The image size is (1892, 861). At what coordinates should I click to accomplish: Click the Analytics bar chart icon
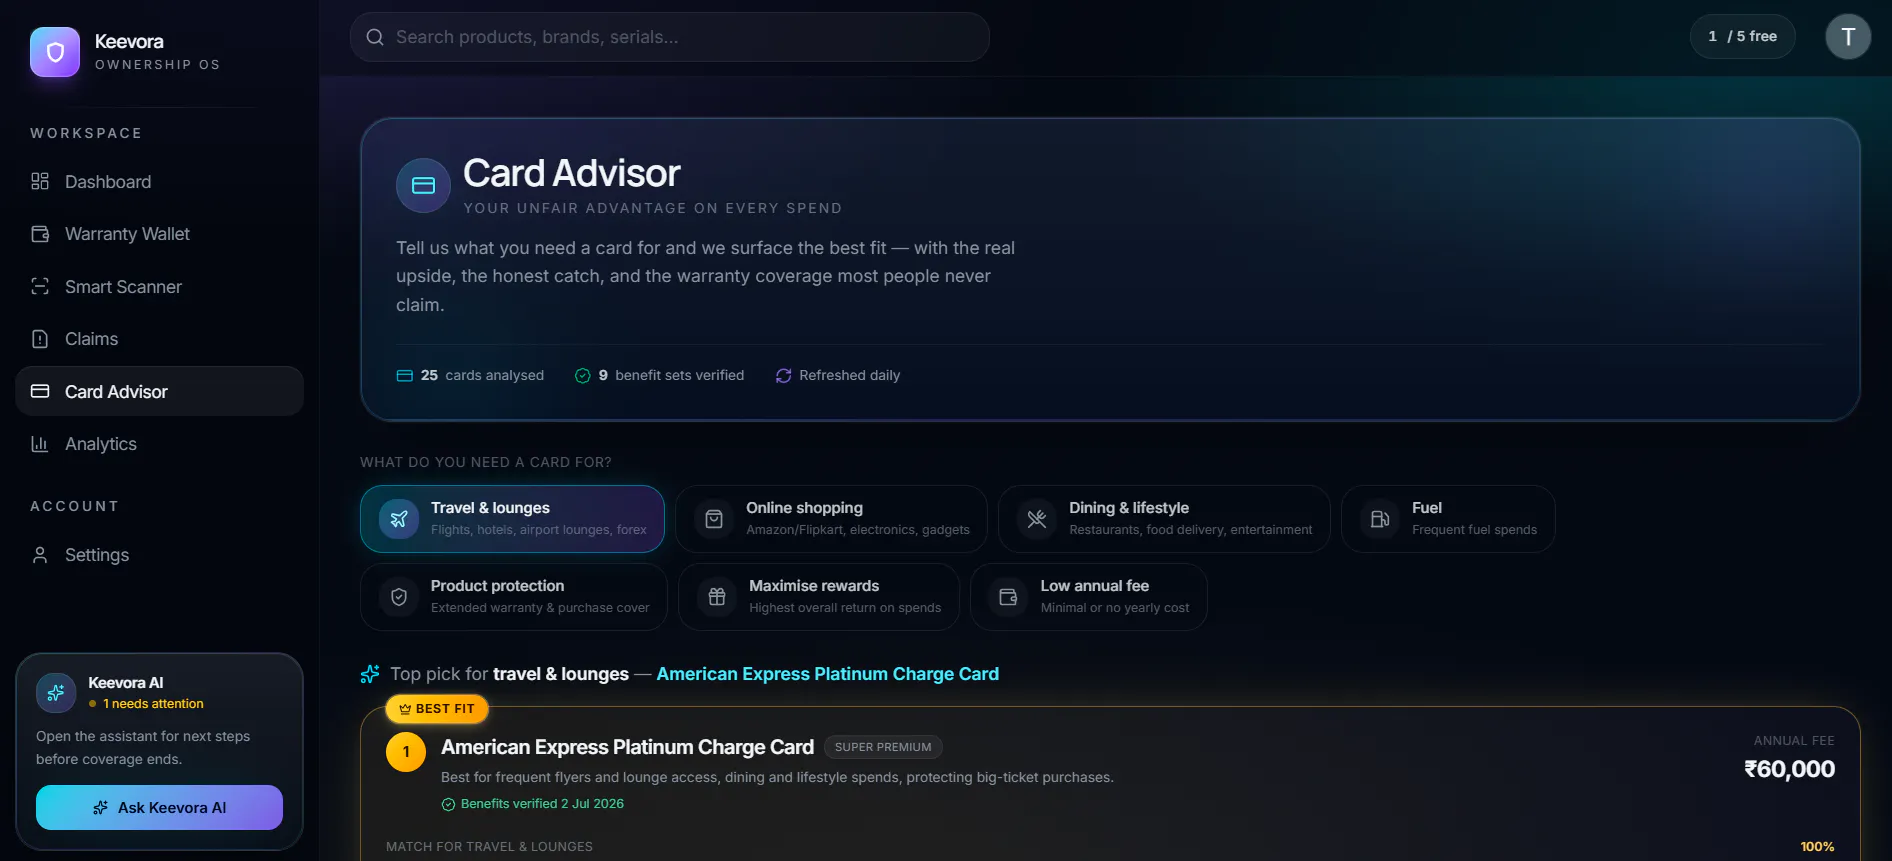40,444
